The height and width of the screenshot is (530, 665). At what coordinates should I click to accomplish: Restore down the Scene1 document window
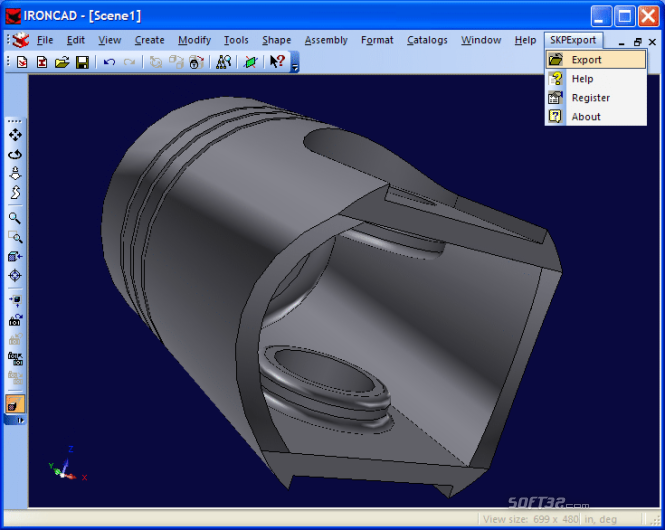point(637,42)
